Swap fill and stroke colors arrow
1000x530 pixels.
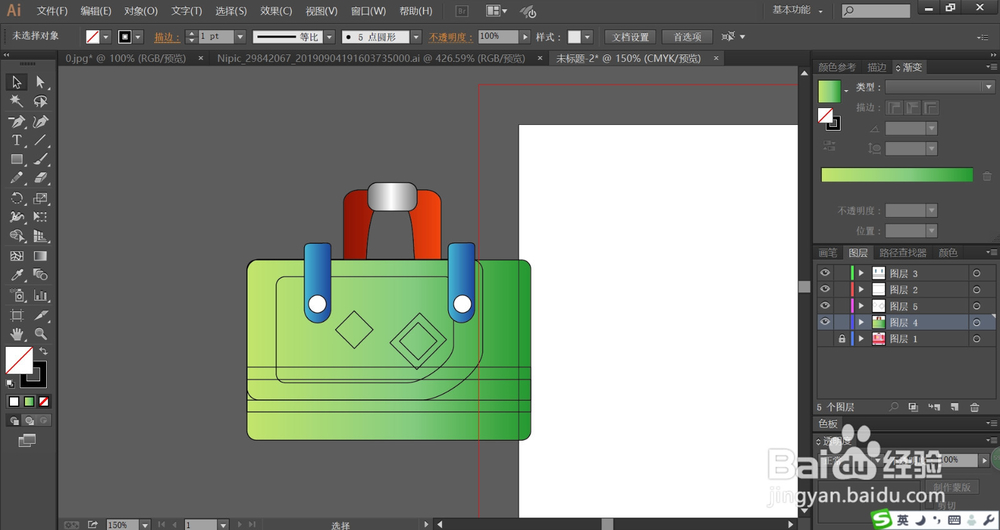pyautogui.click(x=43, y=351)
